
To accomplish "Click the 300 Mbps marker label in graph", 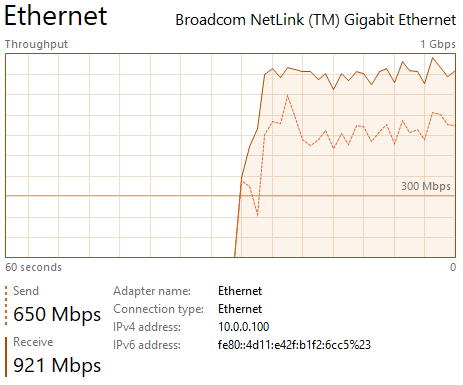I will pos(426,186).
